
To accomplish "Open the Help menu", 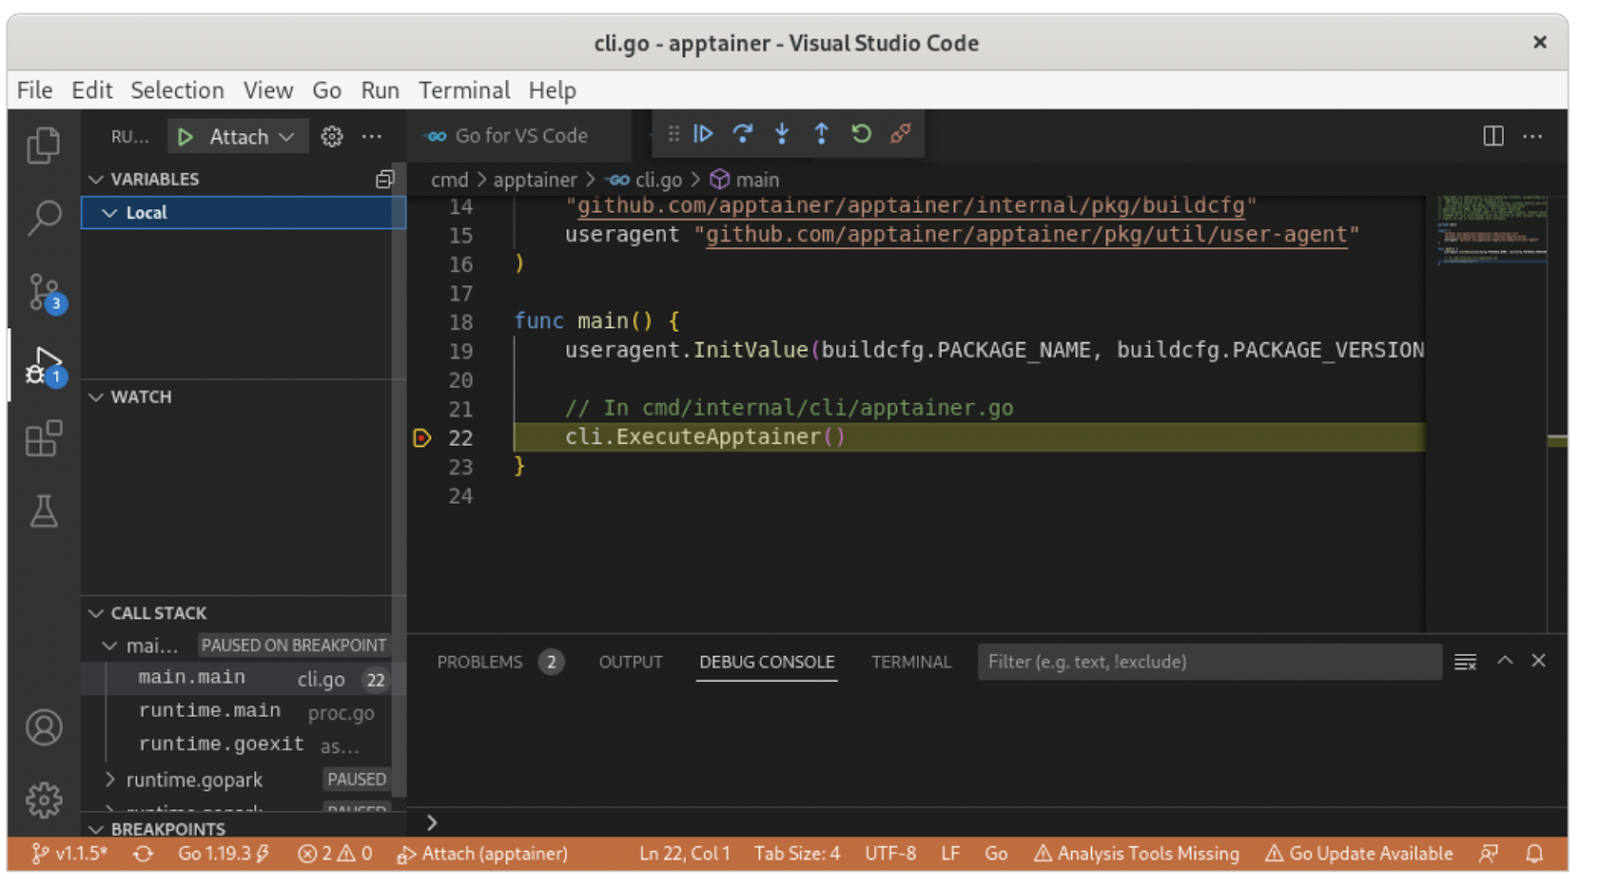I will pyautogui.click(x=552, y=90).
